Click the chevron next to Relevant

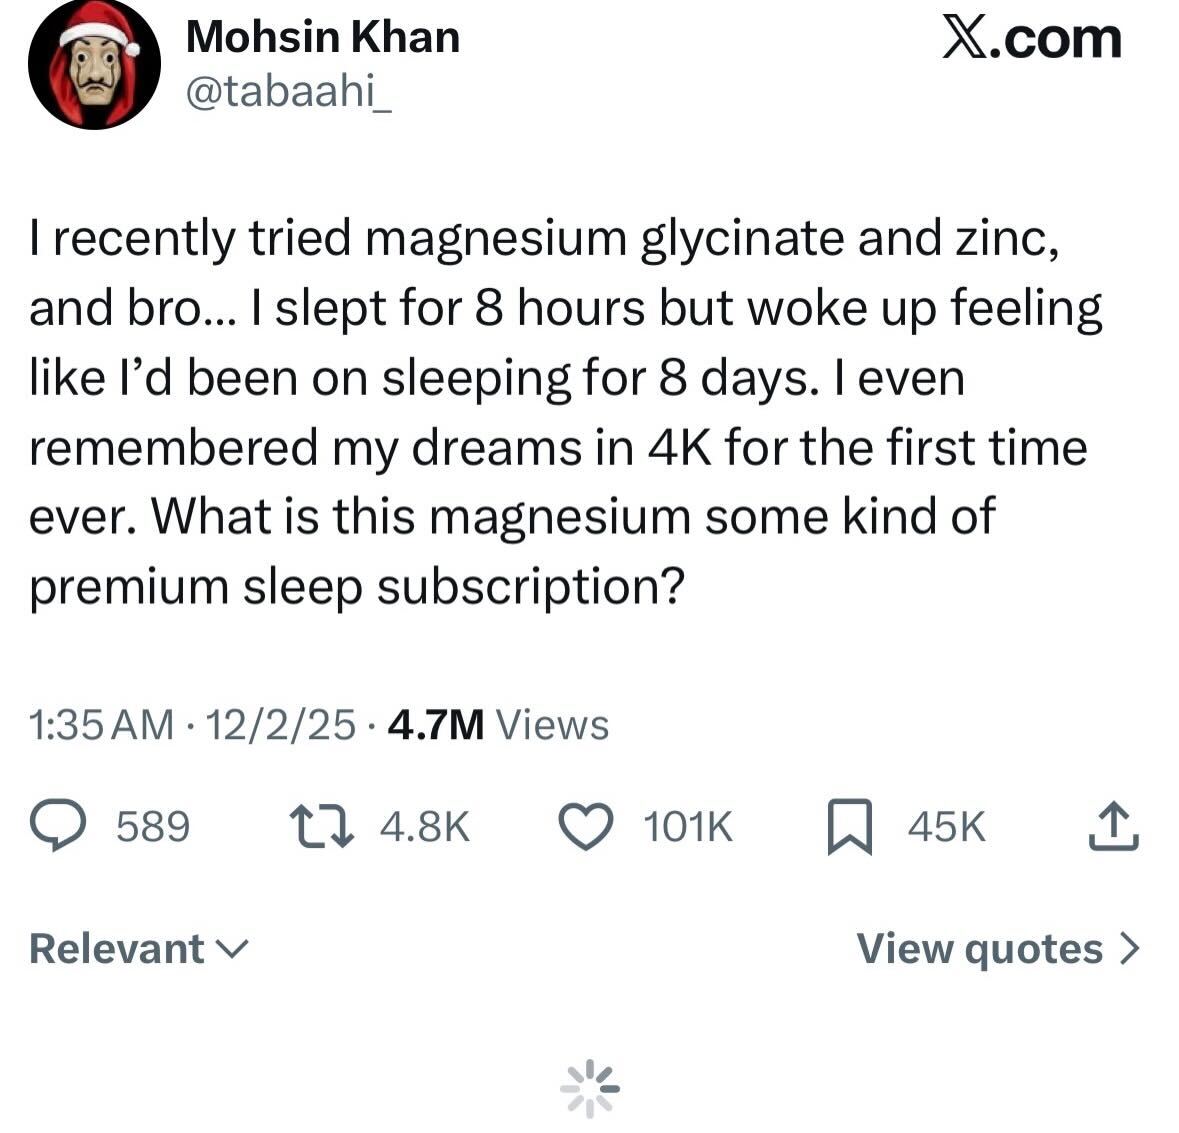click(x=231, y=948)
